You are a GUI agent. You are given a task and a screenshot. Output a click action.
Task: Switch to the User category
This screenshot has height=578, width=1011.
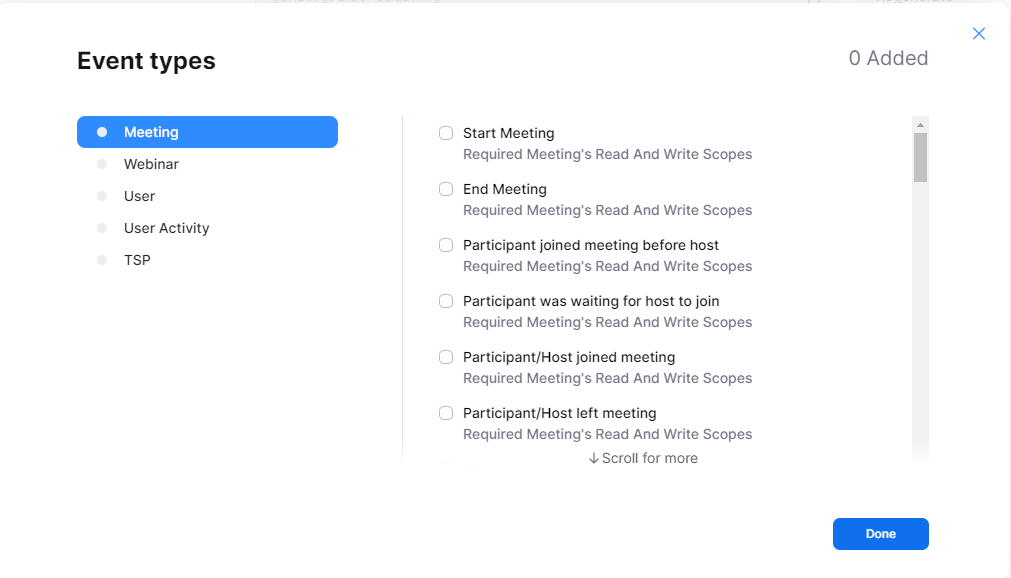coord(139,196)
